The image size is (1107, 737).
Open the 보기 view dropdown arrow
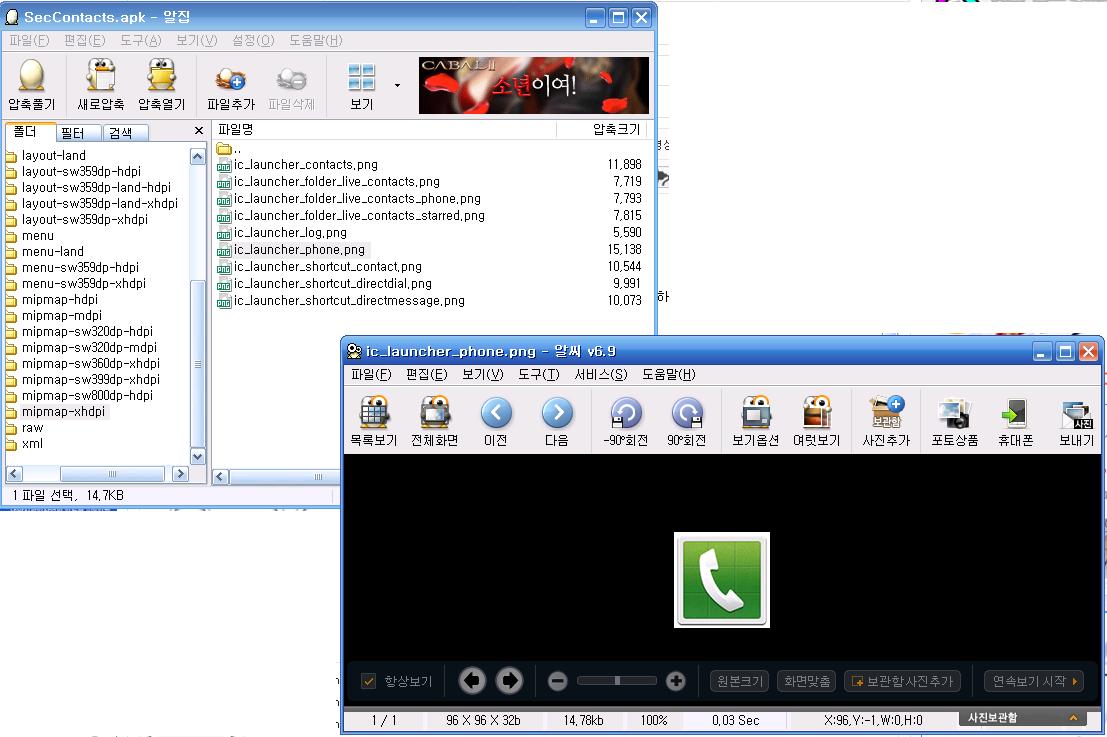pos(397,85)
